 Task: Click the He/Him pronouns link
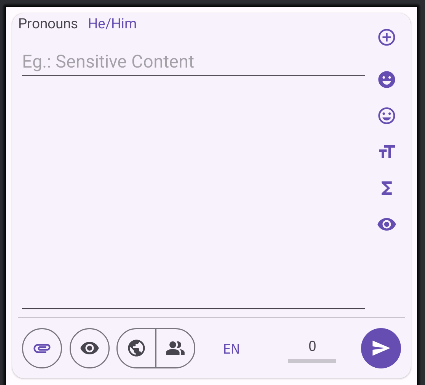click(x=112, y=24)
